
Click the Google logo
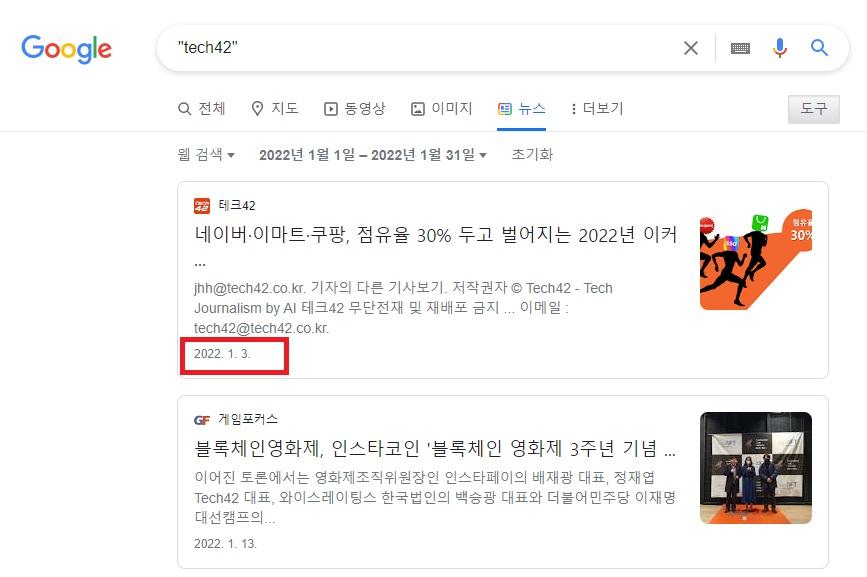66,48
